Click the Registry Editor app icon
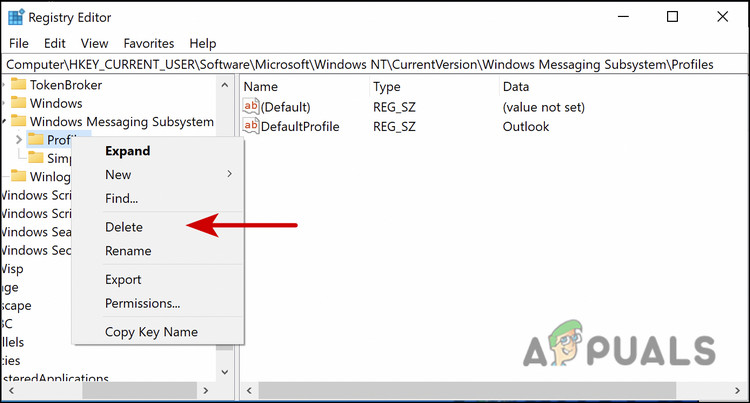750x403 pixels. coord(16,17)
